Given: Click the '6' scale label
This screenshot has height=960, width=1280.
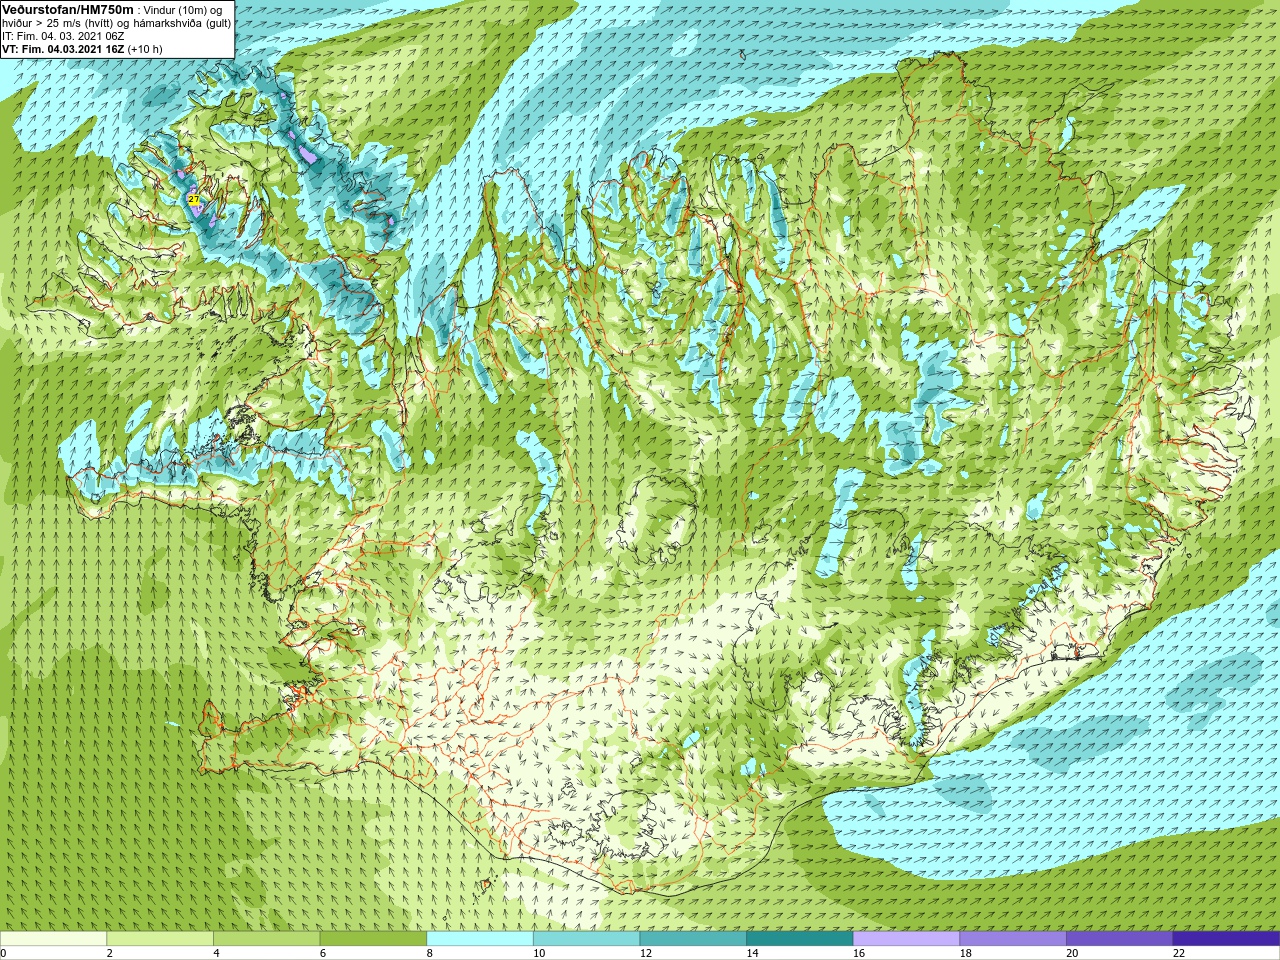Looking at the screenshot, I should coord(324,953).
